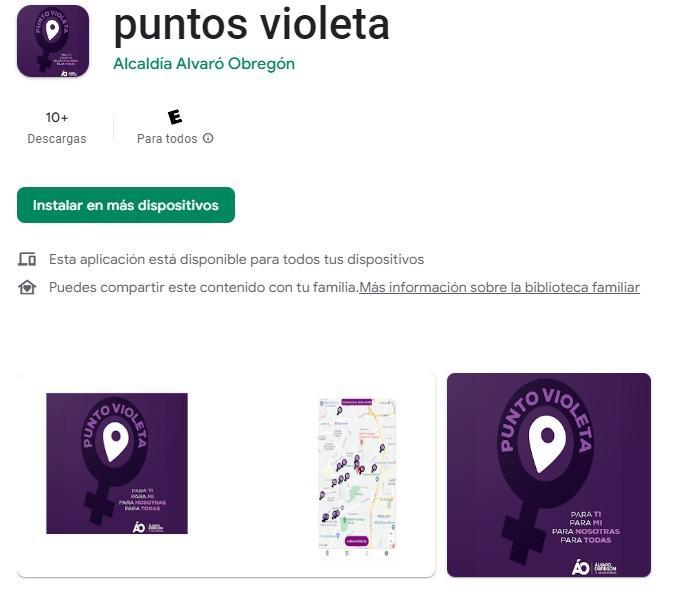Open the Alcaldía Alvaró Obregón developer page
The height and width of the screenshot is (604, 678).
204,64
